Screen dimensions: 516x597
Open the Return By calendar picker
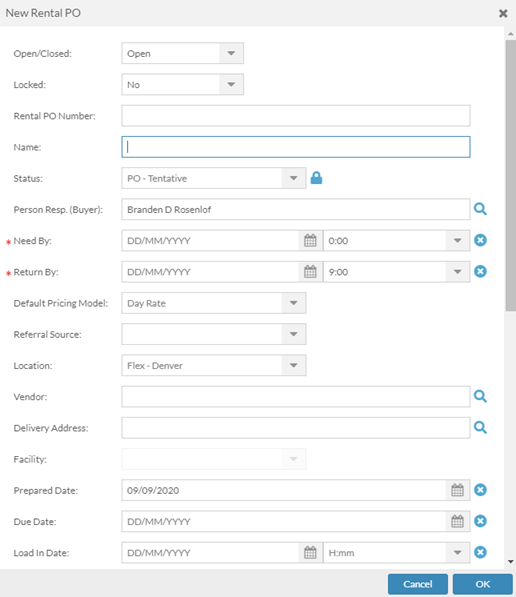tap(310, 272)
